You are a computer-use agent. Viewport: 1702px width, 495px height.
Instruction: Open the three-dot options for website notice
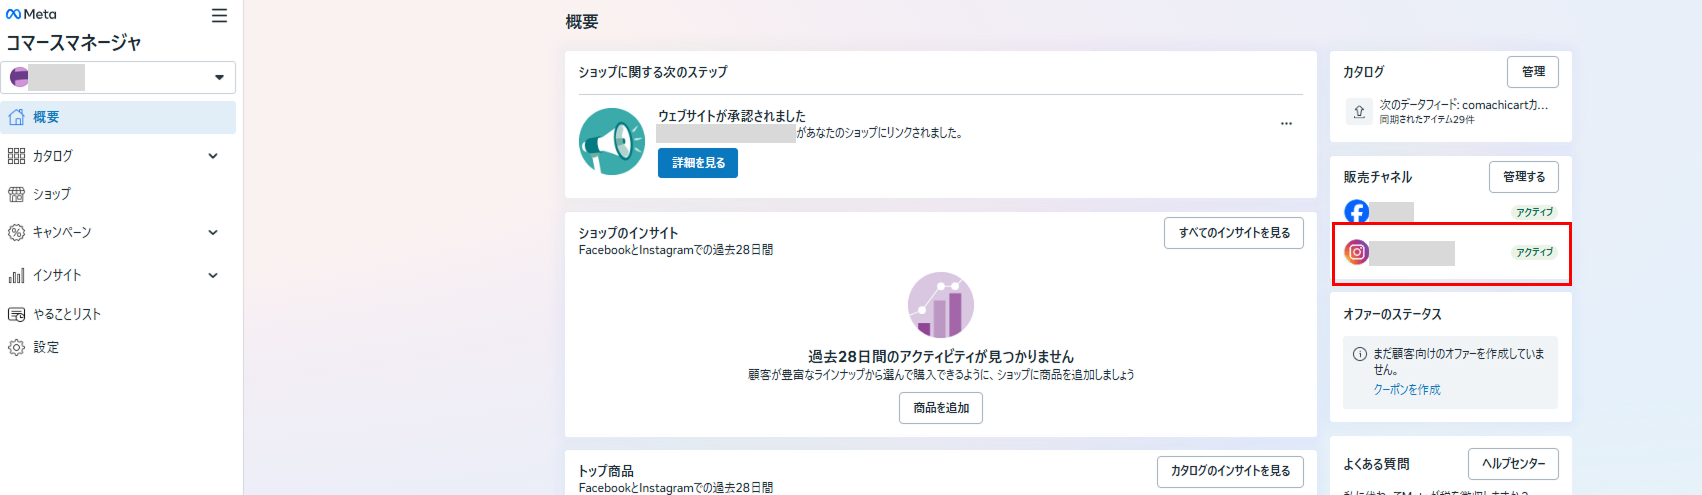[x=1286, y=124]
